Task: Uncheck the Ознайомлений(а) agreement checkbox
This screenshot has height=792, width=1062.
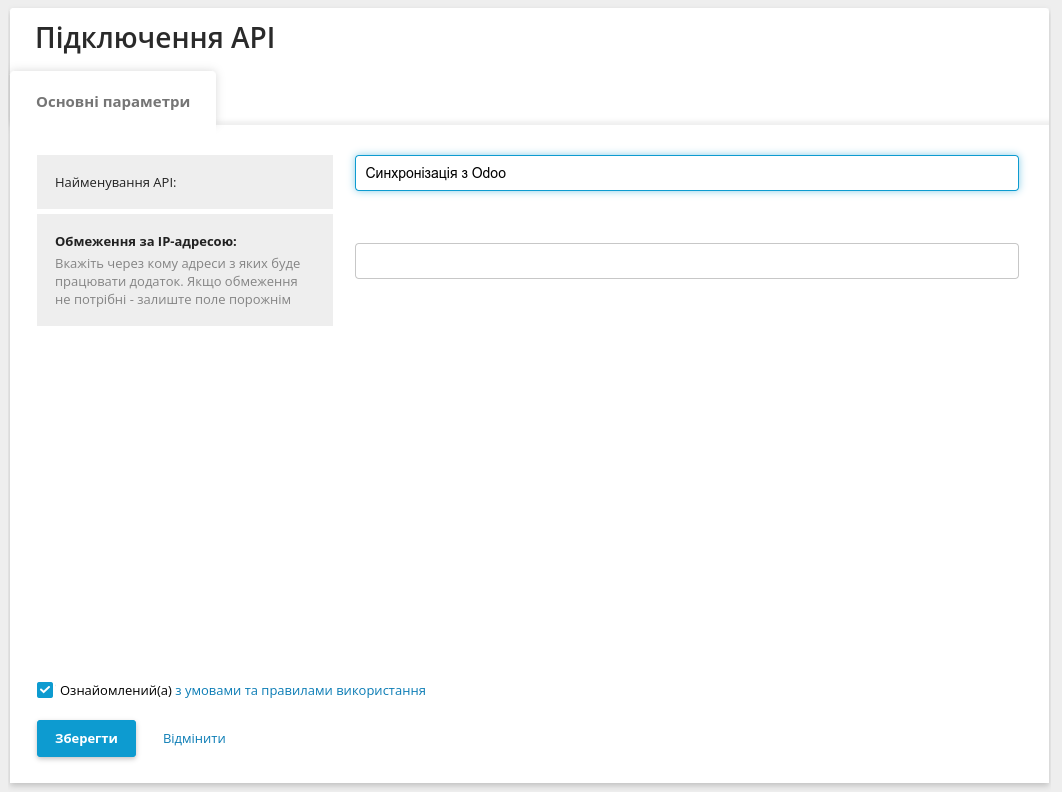Action: [x=44, y=689]
